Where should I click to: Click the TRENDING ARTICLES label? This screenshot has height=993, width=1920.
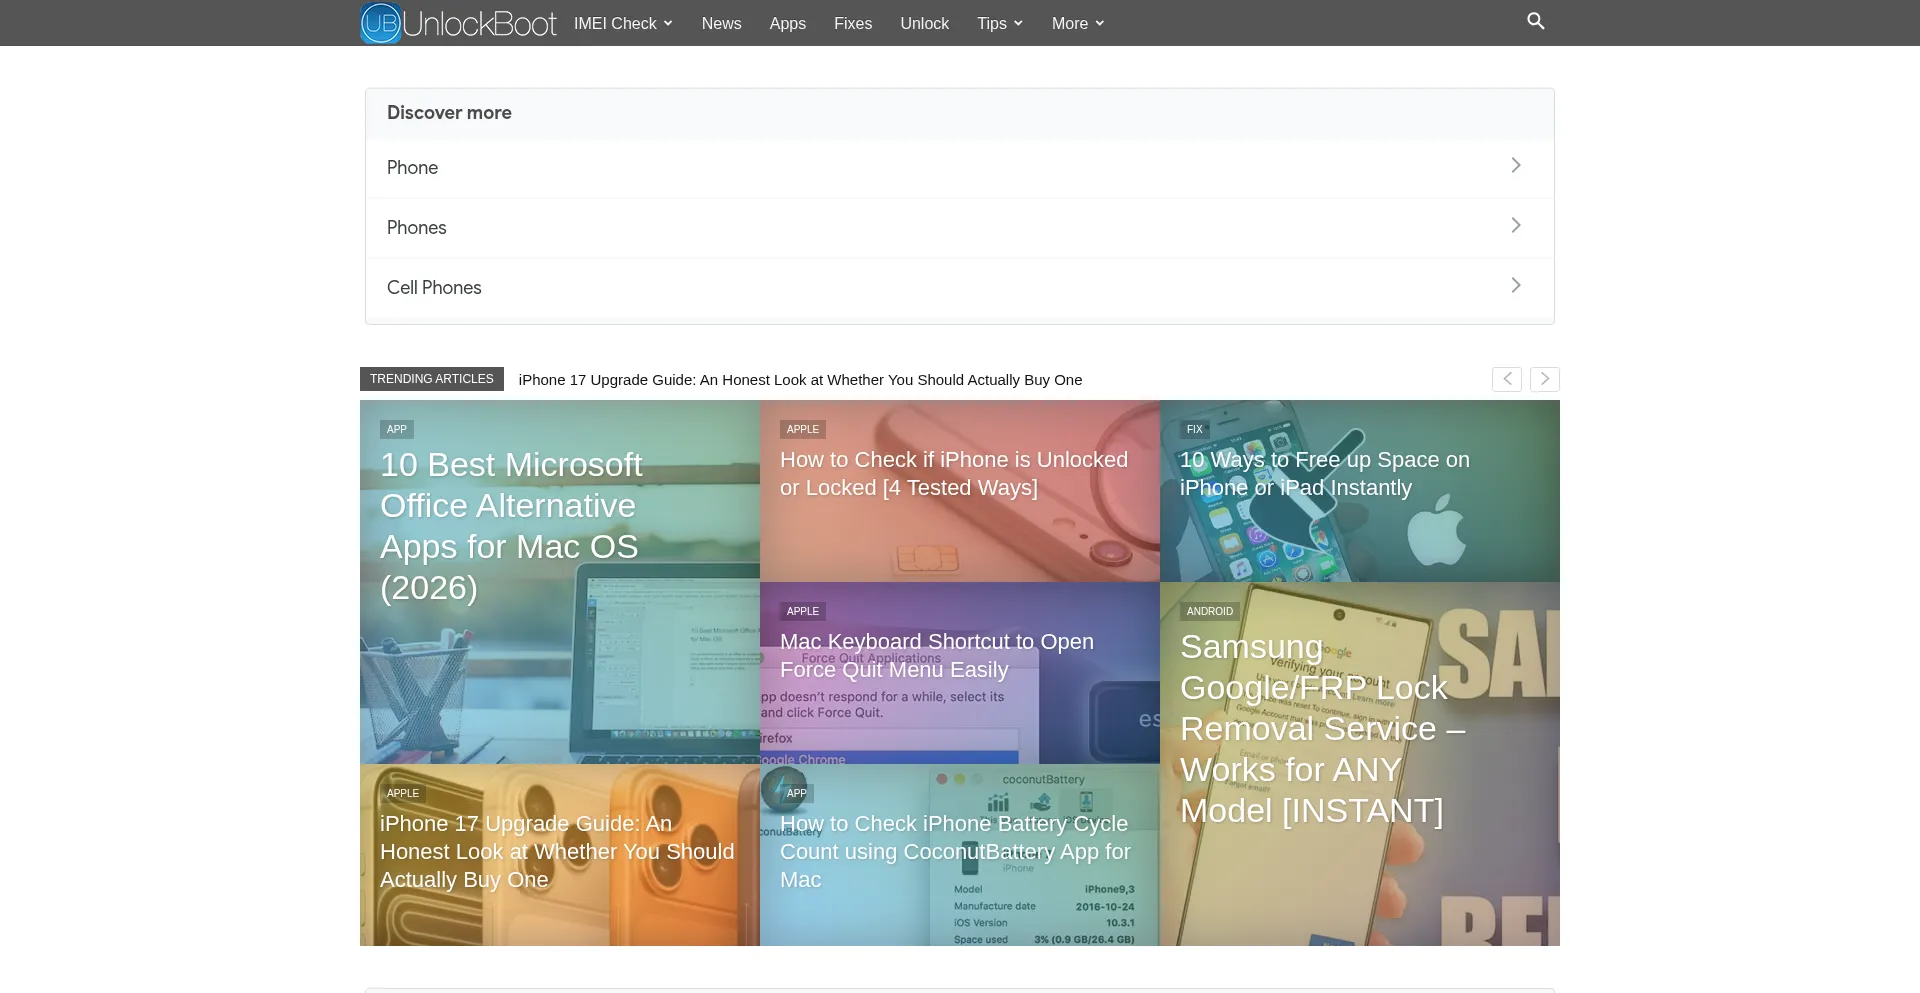coord(432,379)
